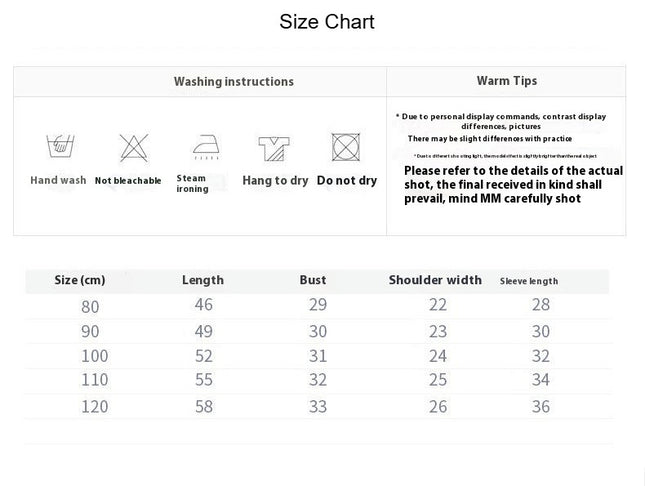Select the size 120 row label

[95, 407]
